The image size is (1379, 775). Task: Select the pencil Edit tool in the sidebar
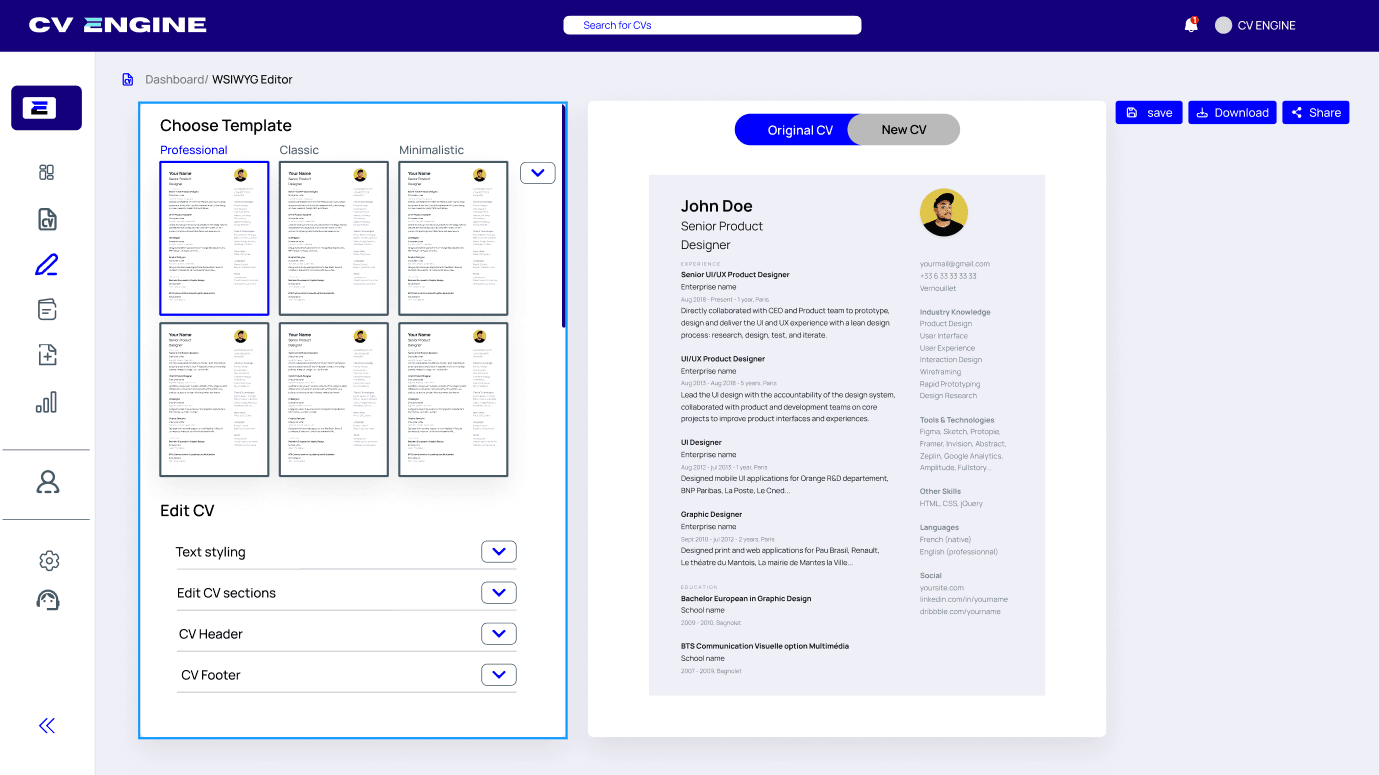[46, 264]
